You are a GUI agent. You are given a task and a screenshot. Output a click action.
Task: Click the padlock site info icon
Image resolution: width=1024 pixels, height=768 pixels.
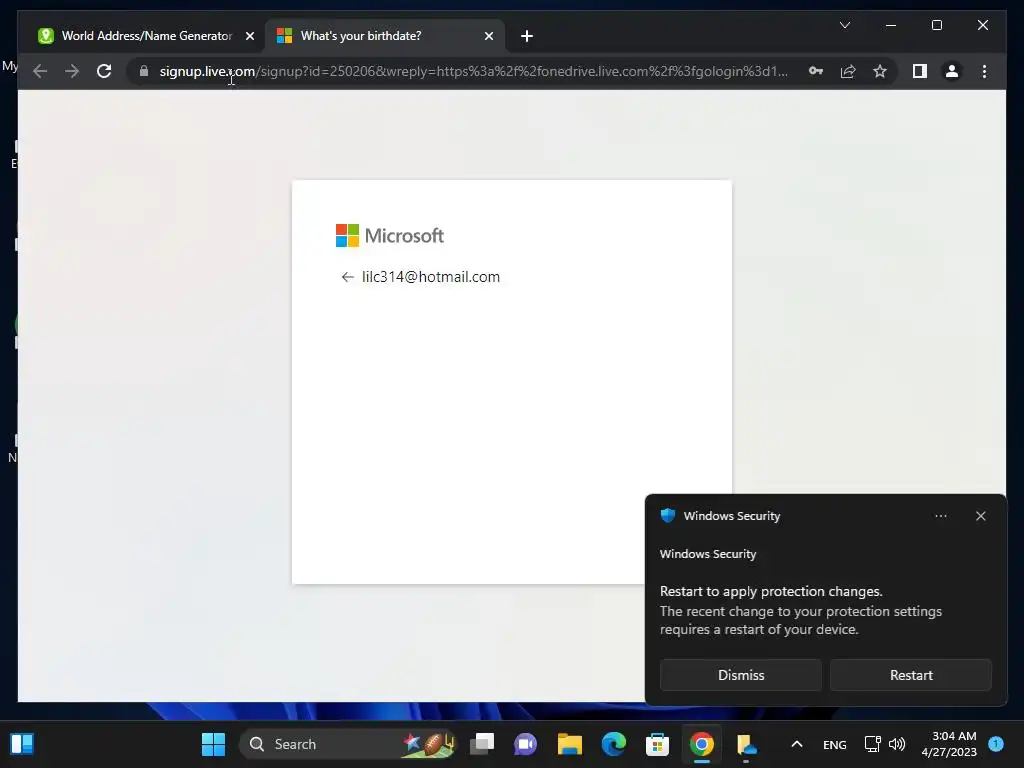(144, 71)
